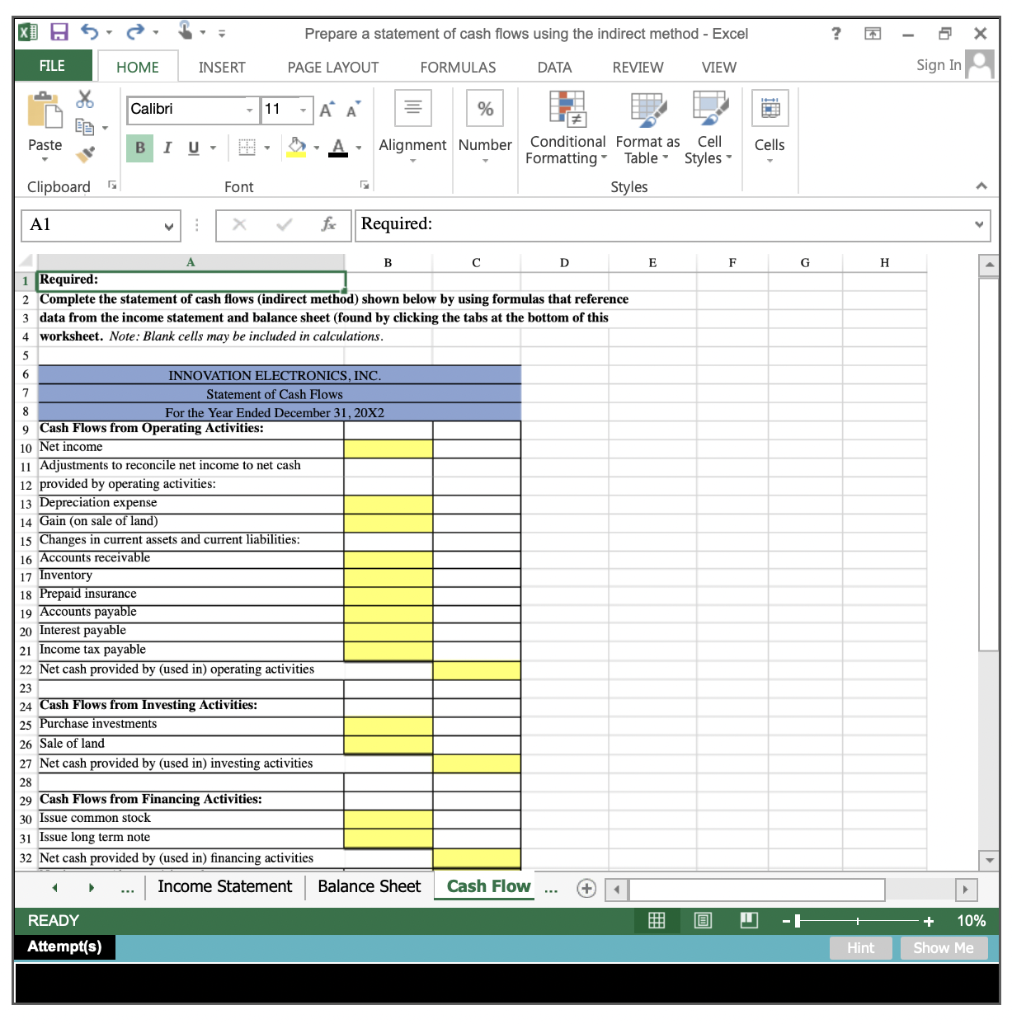Select the REVIEW ribbon tab
The width and height of the screenshot is (1012, 1024).
(x=638, y=67)
